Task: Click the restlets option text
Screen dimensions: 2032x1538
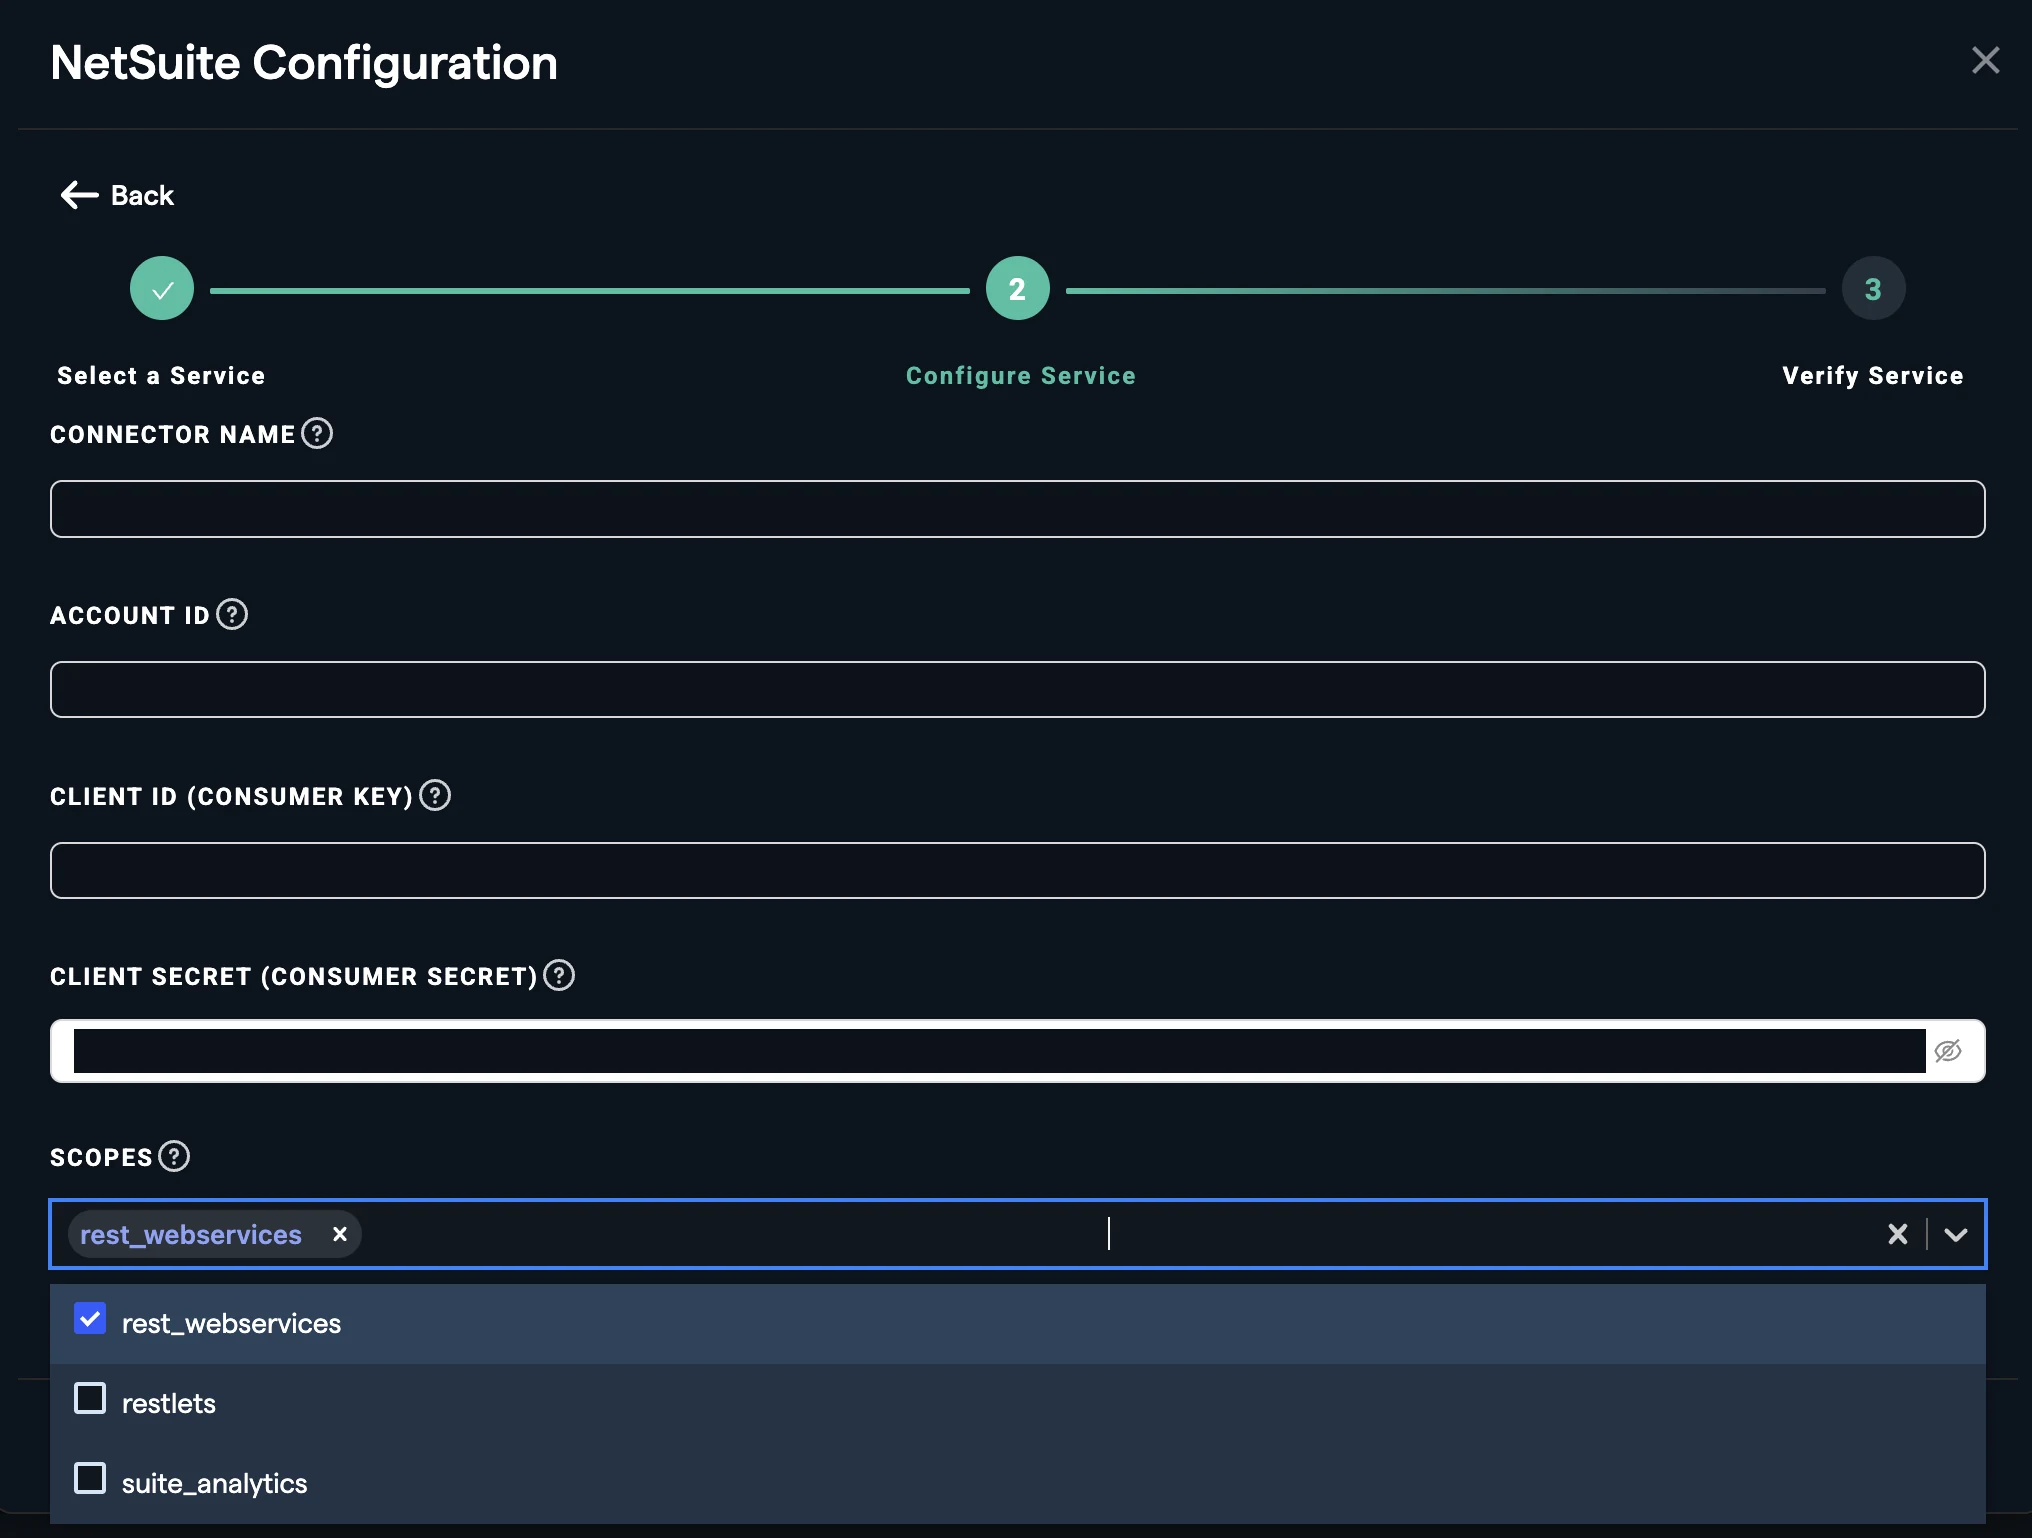Action: (x=169, y=1404)
